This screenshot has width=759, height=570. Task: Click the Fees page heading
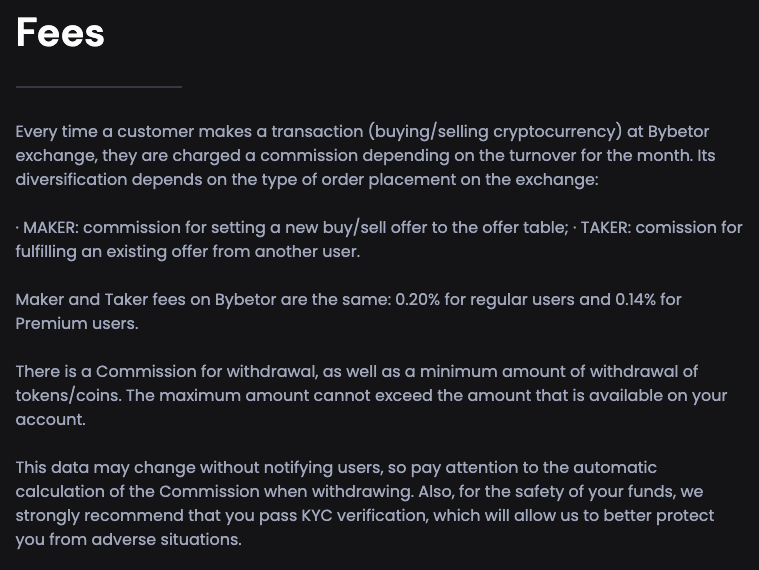[60, 32]
